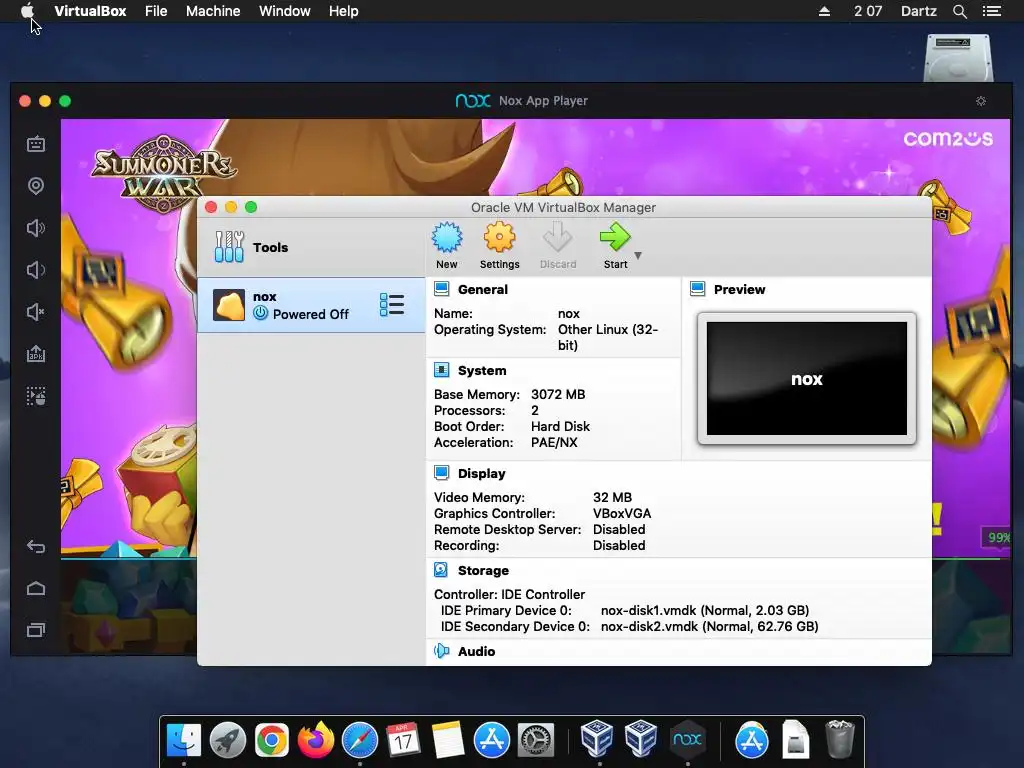Click Nox keyboard control icon in sidebar
The image size is (1024, 768).
pyautogui.click(x=36, y=144)
